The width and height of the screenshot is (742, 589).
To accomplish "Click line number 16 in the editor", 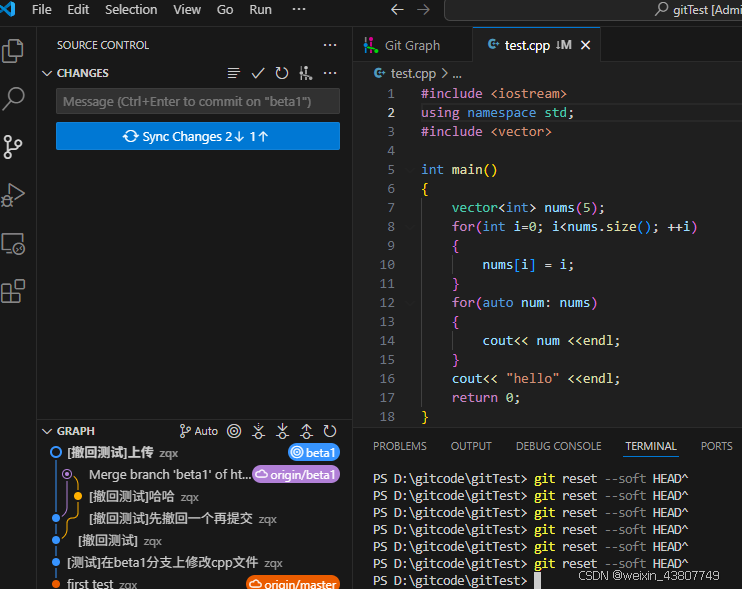I will click(387, 378).
